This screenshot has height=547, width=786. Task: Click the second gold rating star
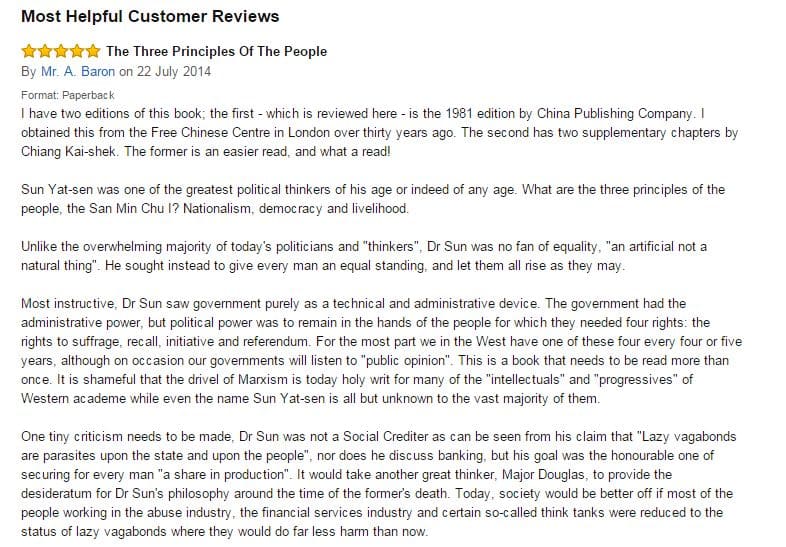coord(45,51)
